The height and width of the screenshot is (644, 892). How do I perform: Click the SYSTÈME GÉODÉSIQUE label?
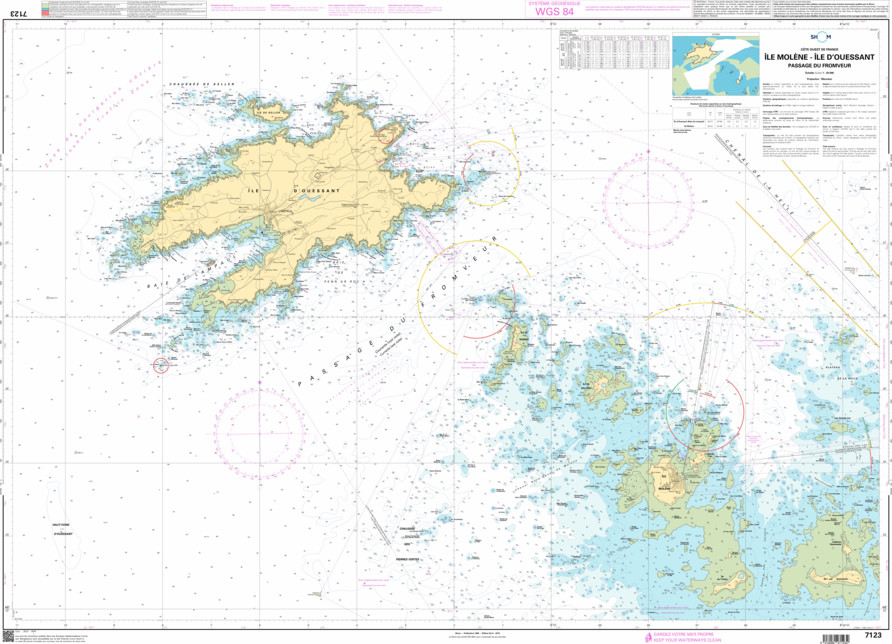554,3
